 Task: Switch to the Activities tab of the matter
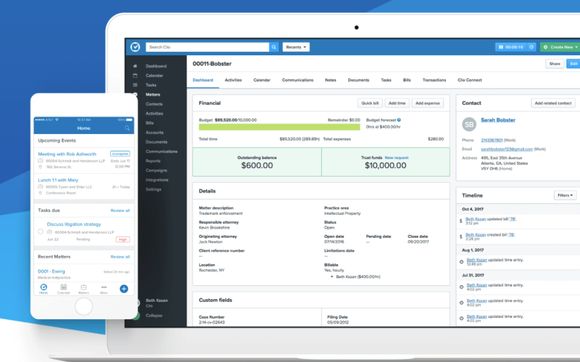233,80
